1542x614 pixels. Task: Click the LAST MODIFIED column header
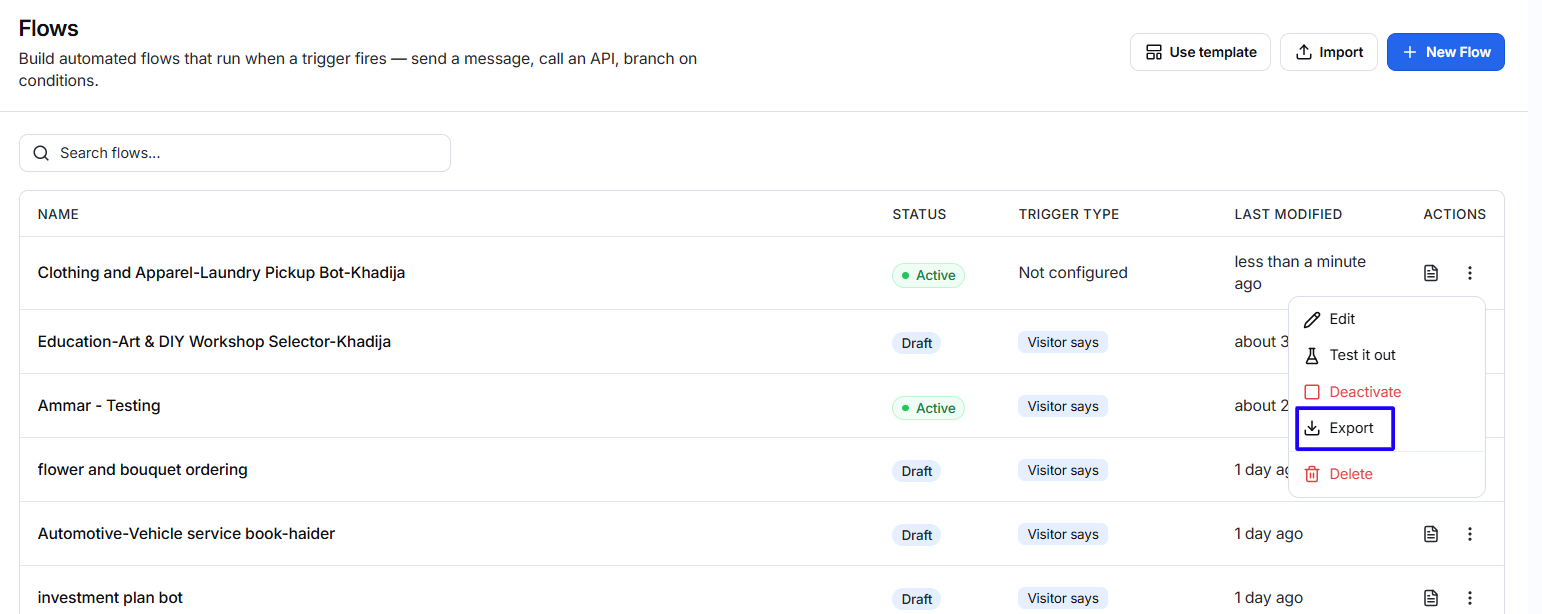pyautogui.click(x=1288, y=214)
